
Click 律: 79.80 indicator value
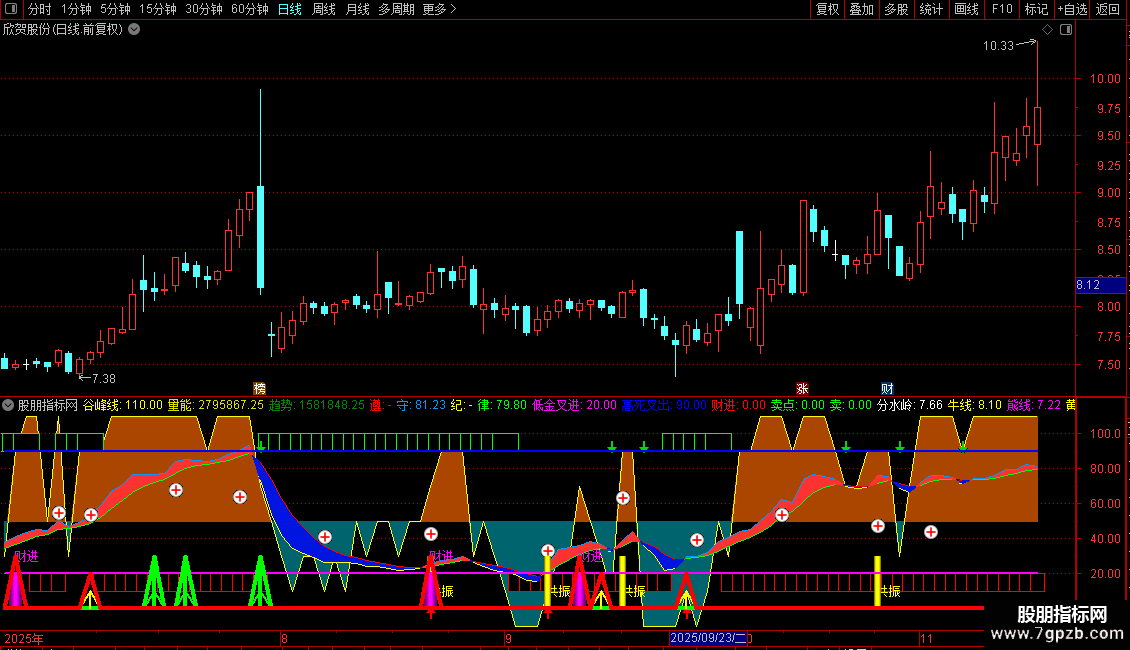point(502,405)
